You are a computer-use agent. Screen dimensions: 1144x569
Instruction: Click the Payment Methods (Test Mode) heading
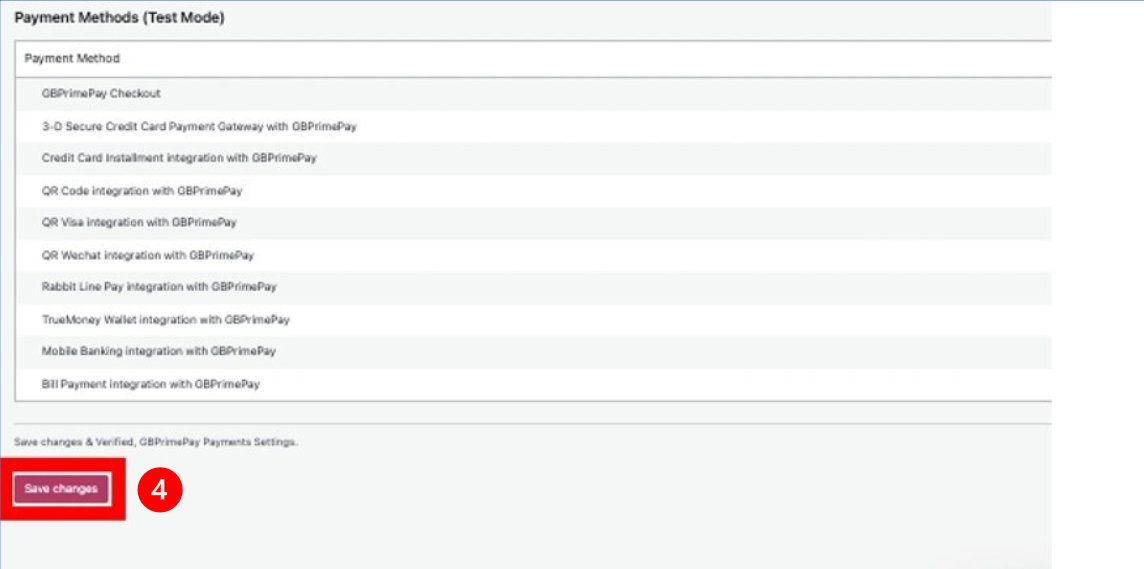coord(119,19)
